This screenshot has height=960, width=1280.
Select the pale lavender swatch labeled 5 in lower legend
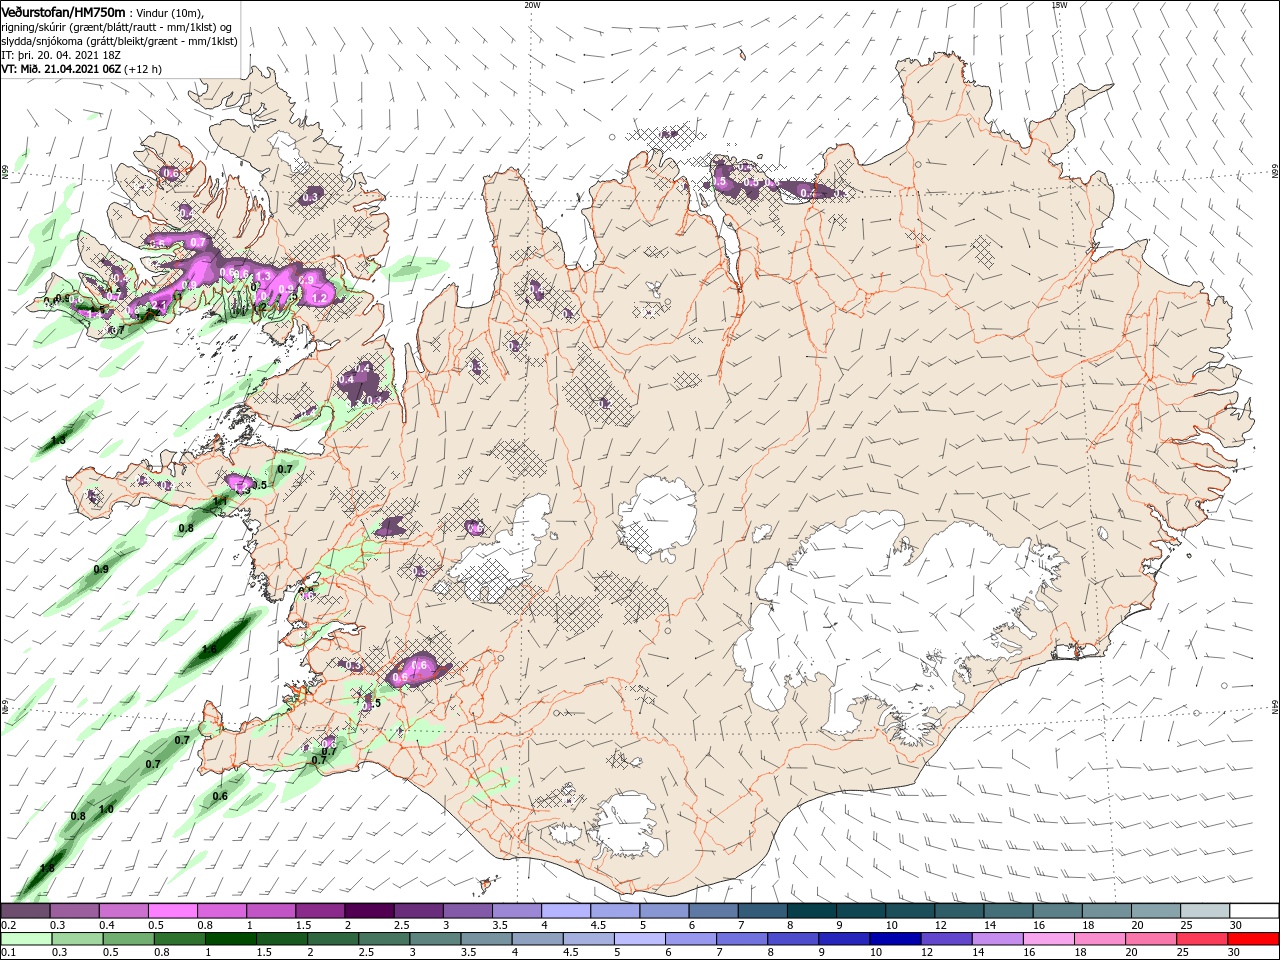(640, 938)
